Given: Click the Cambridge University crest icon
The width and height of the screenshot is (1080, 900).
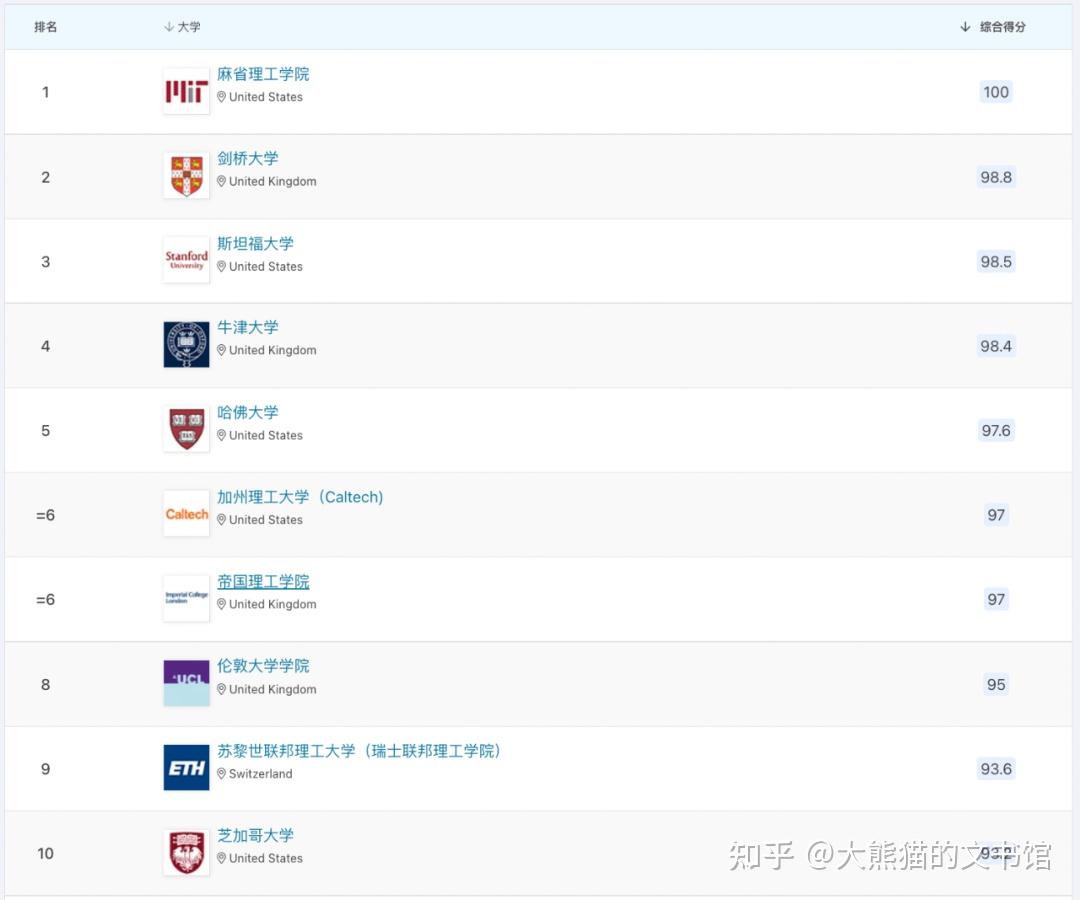Looking at the screenshot, I should pos(186,175).
